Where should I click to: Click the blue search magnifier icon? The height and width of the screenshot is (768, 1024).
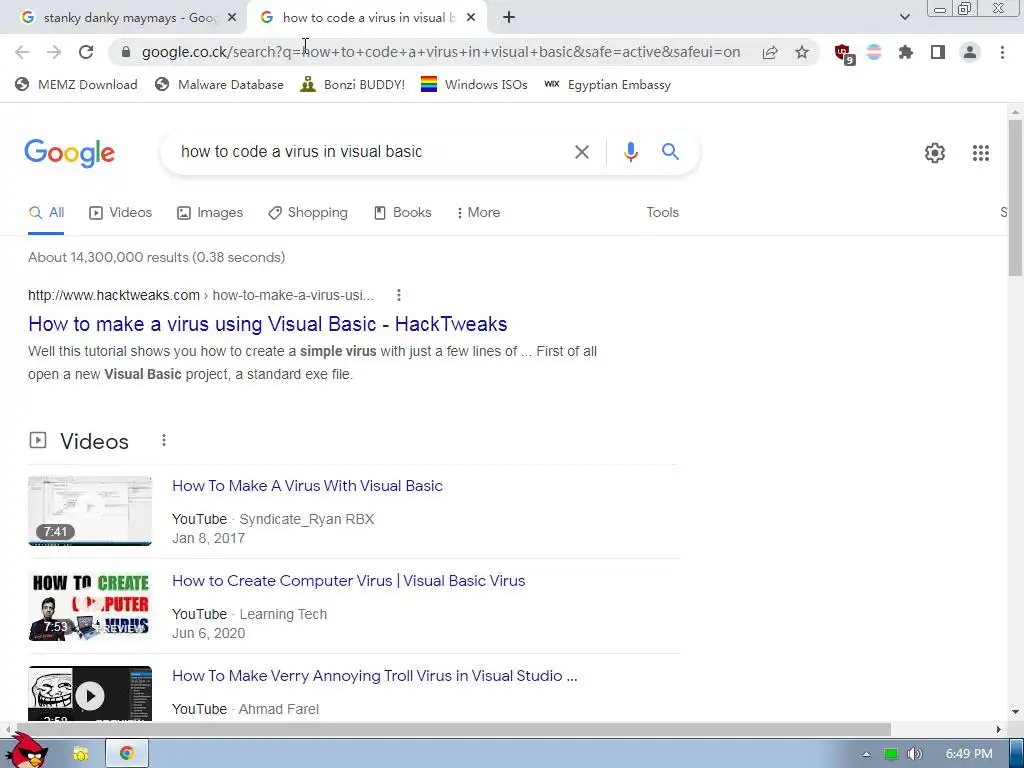pyautogui.click(x=670, y=152)
